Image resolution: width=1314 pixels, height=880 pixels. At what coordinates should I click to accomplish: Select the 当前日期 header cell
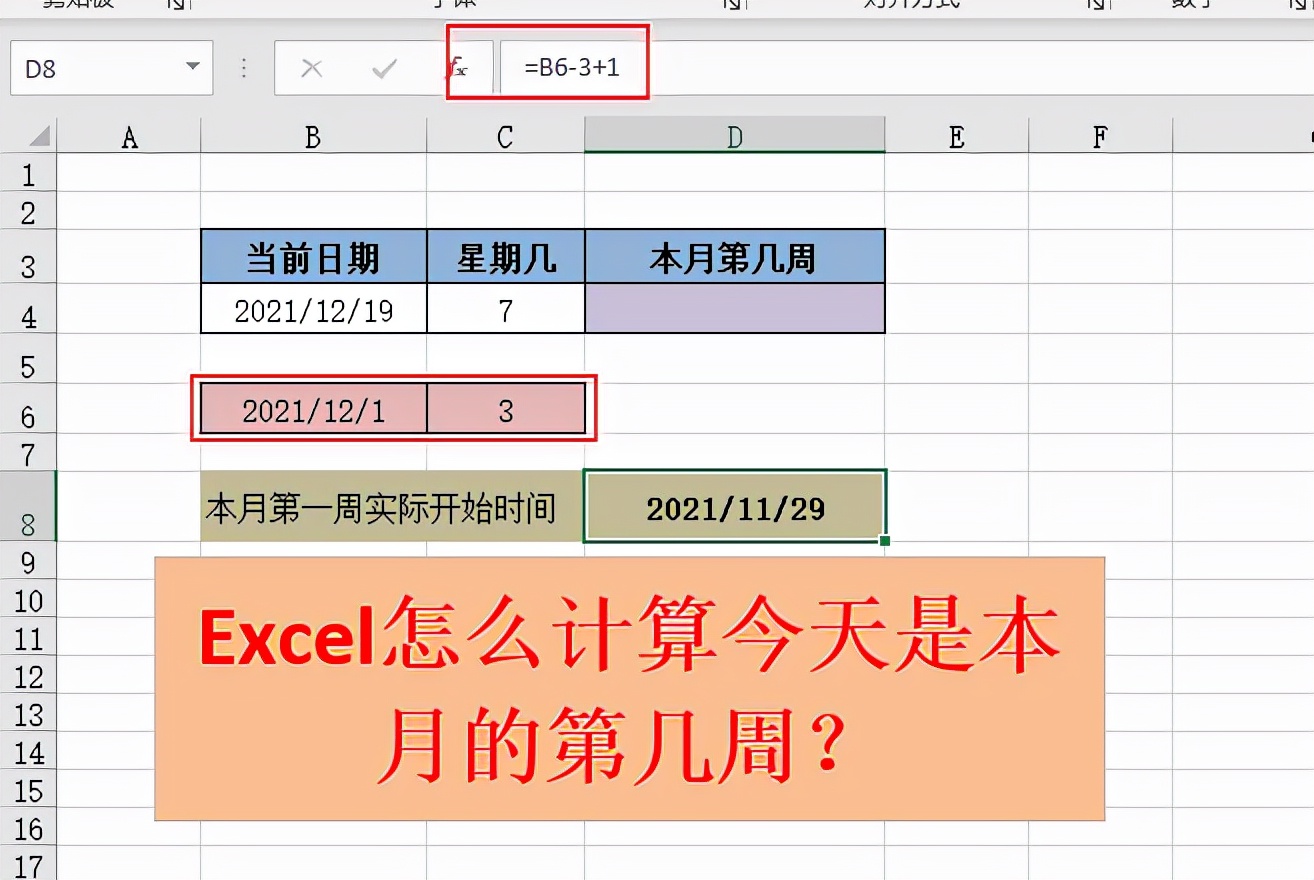314,257
